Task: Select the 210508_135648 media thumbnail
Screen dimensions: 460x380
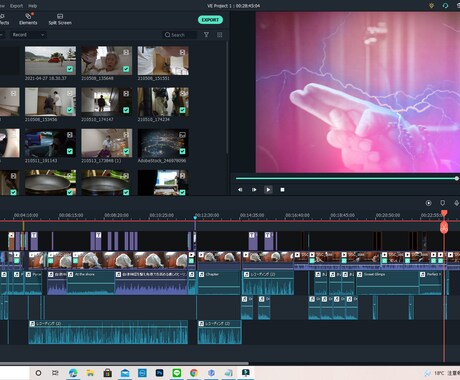Action: coord(107,61)
